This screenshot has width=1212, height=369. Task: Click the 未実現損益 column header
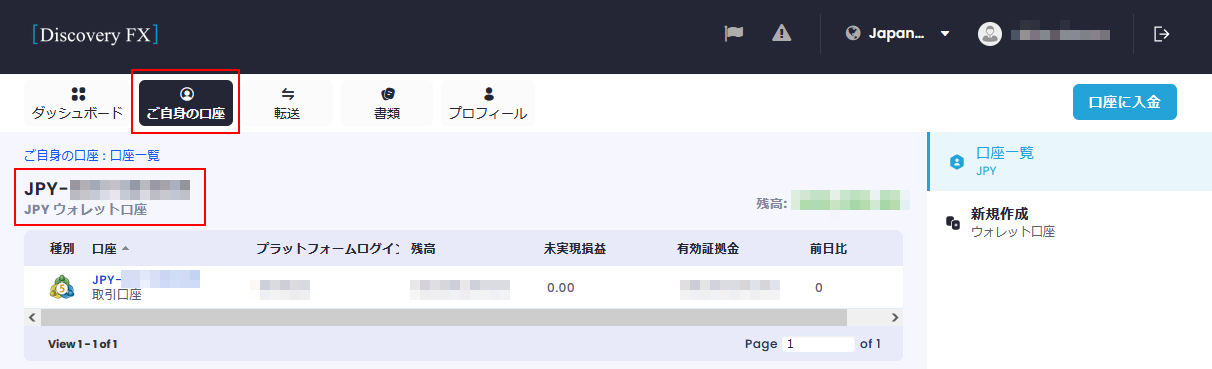575,248
